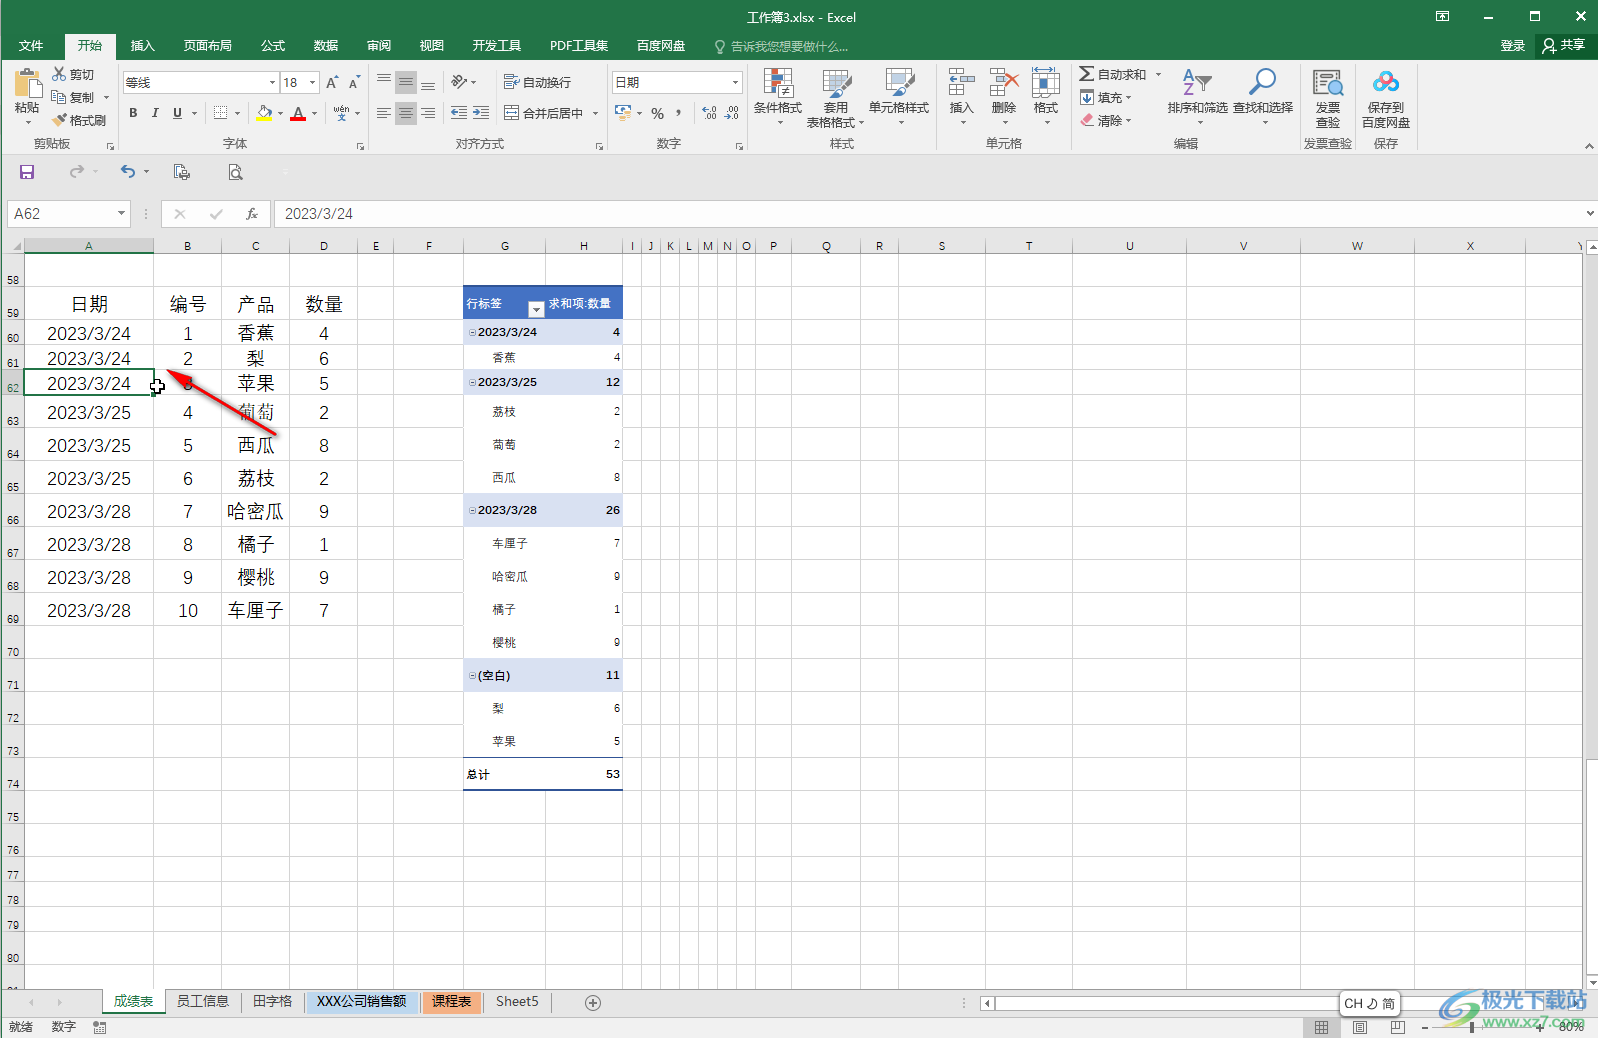Click the Insert cells icon

961,83
